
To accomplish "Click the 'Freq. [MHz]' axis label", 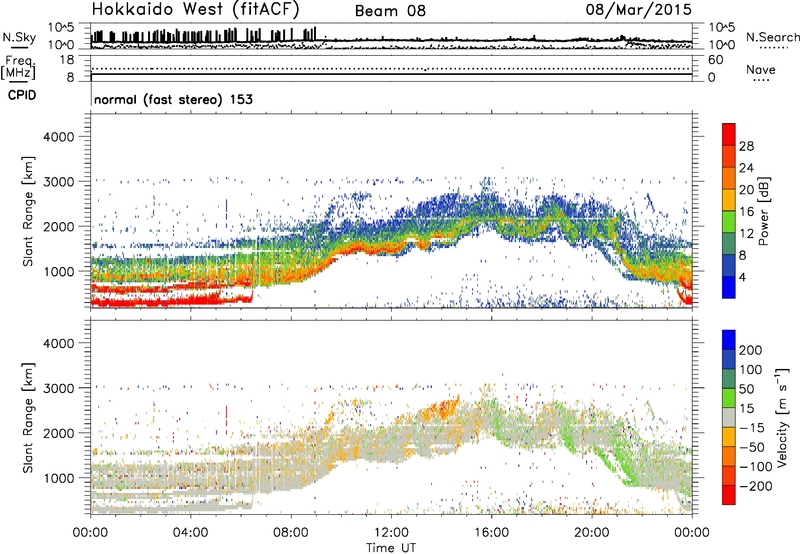I will (19, 68).
